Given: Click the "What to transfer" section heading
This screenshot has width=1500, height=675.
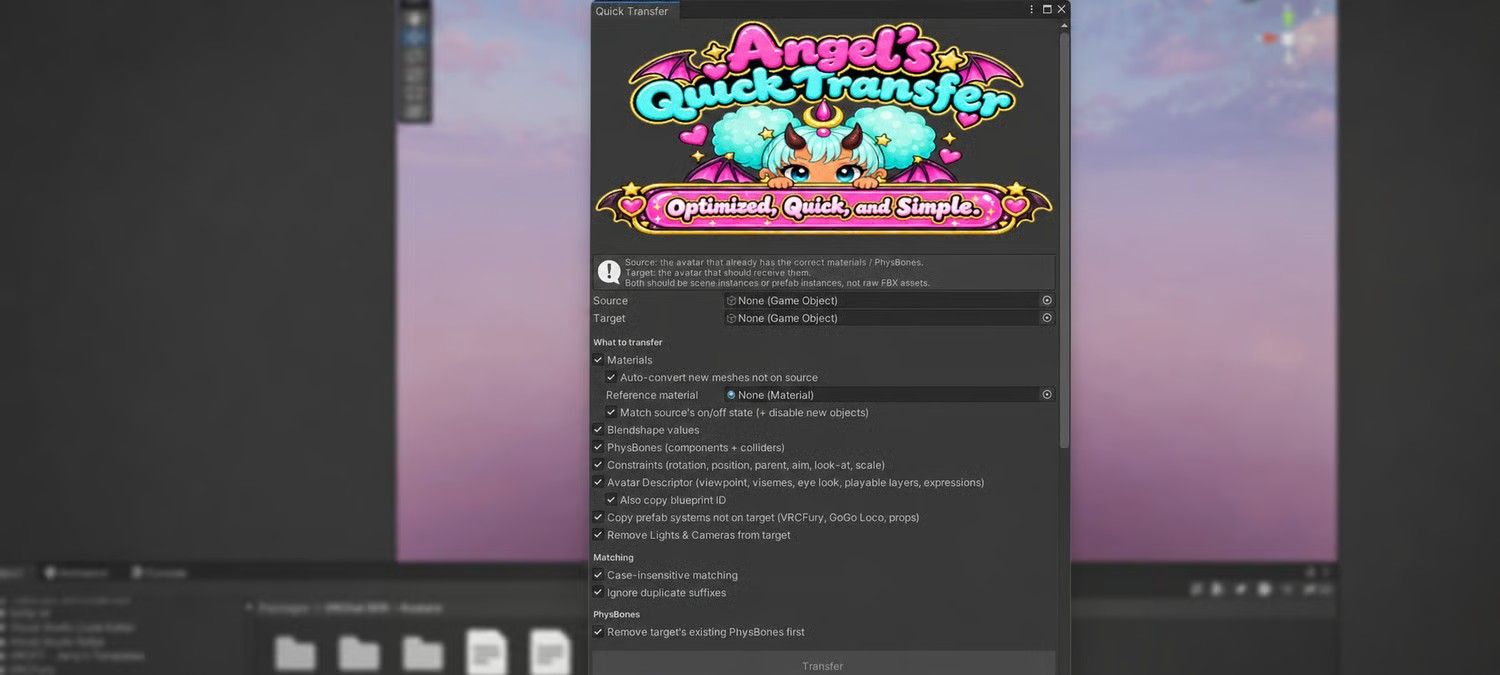Looking at the screenshot, I should 628,342.
